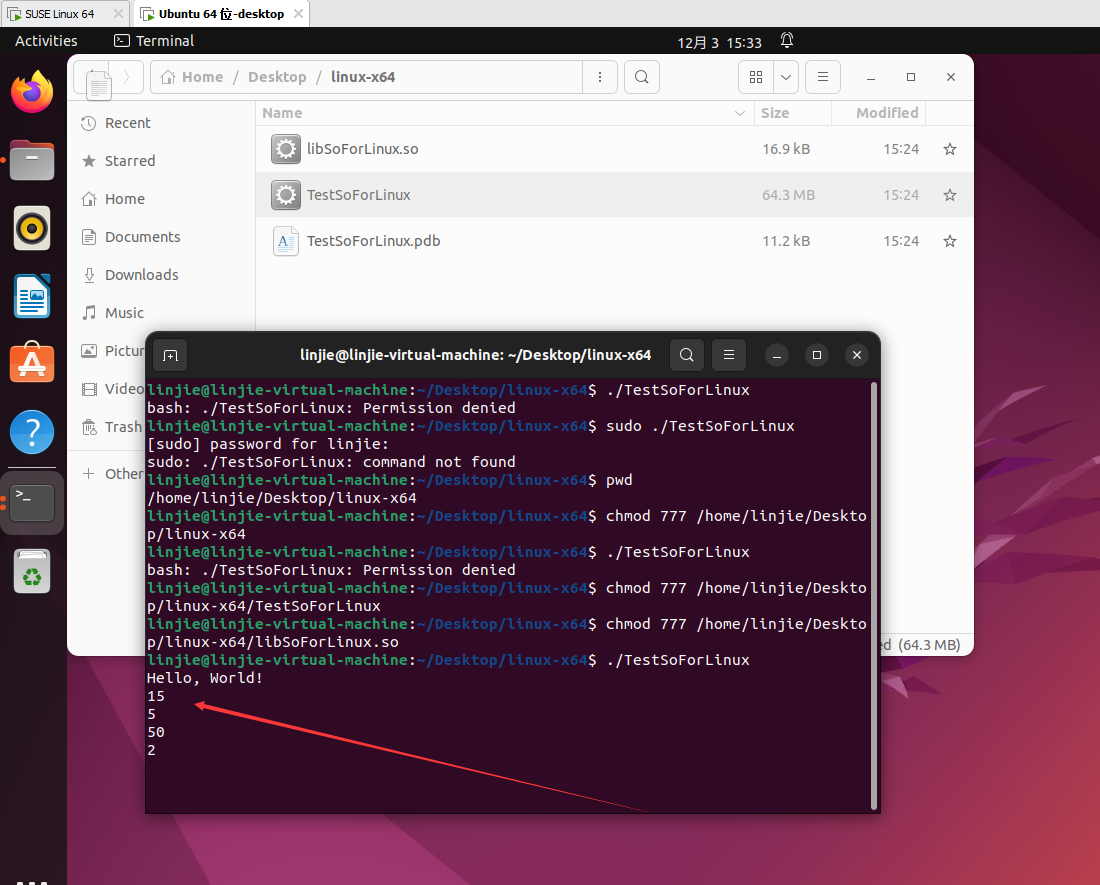The height and width of the screenshot is (885, 1100).
Task: Close the SUSE Linux 64 tab
Action: point(118,13)
